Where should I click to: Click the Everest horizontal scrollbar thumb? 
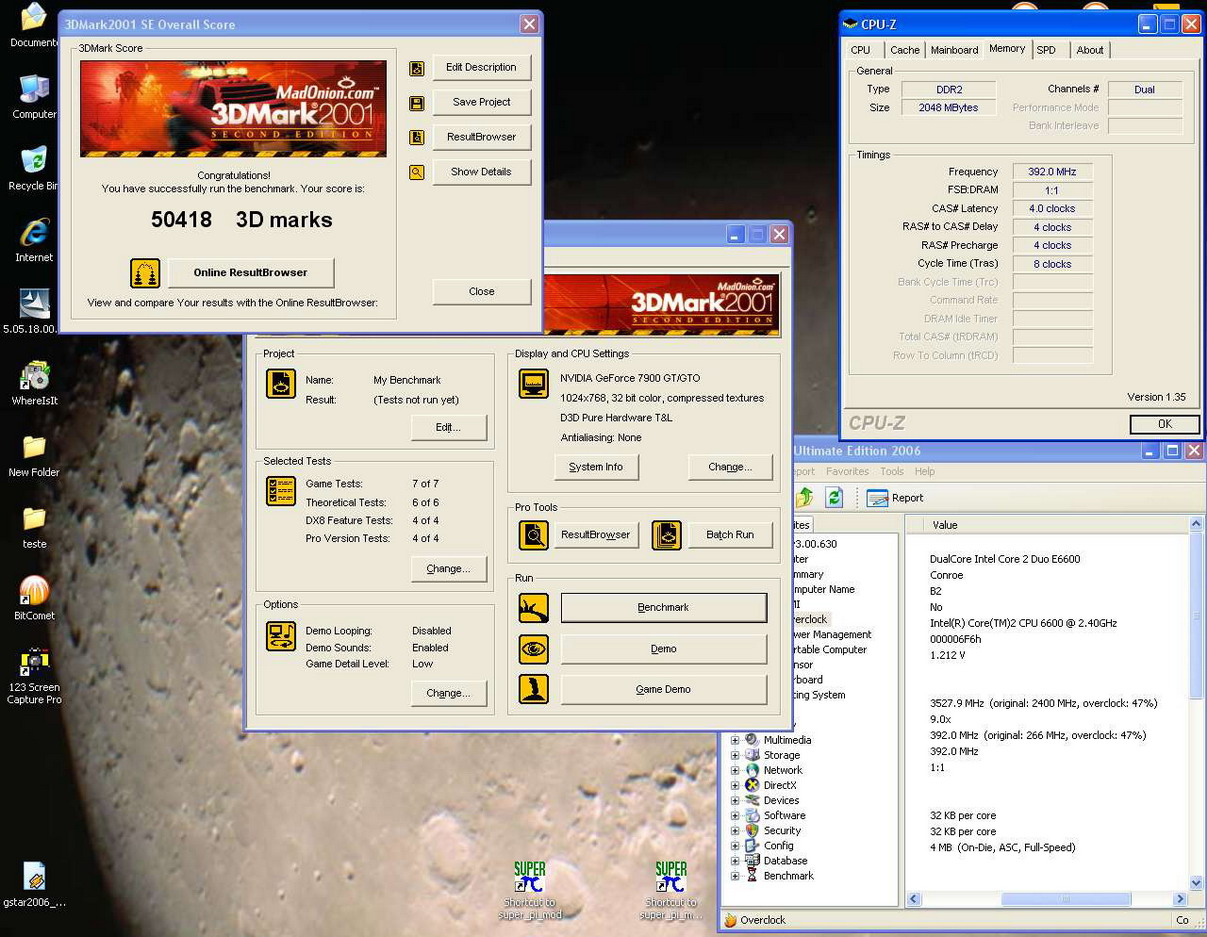(x=1066, y=900)
